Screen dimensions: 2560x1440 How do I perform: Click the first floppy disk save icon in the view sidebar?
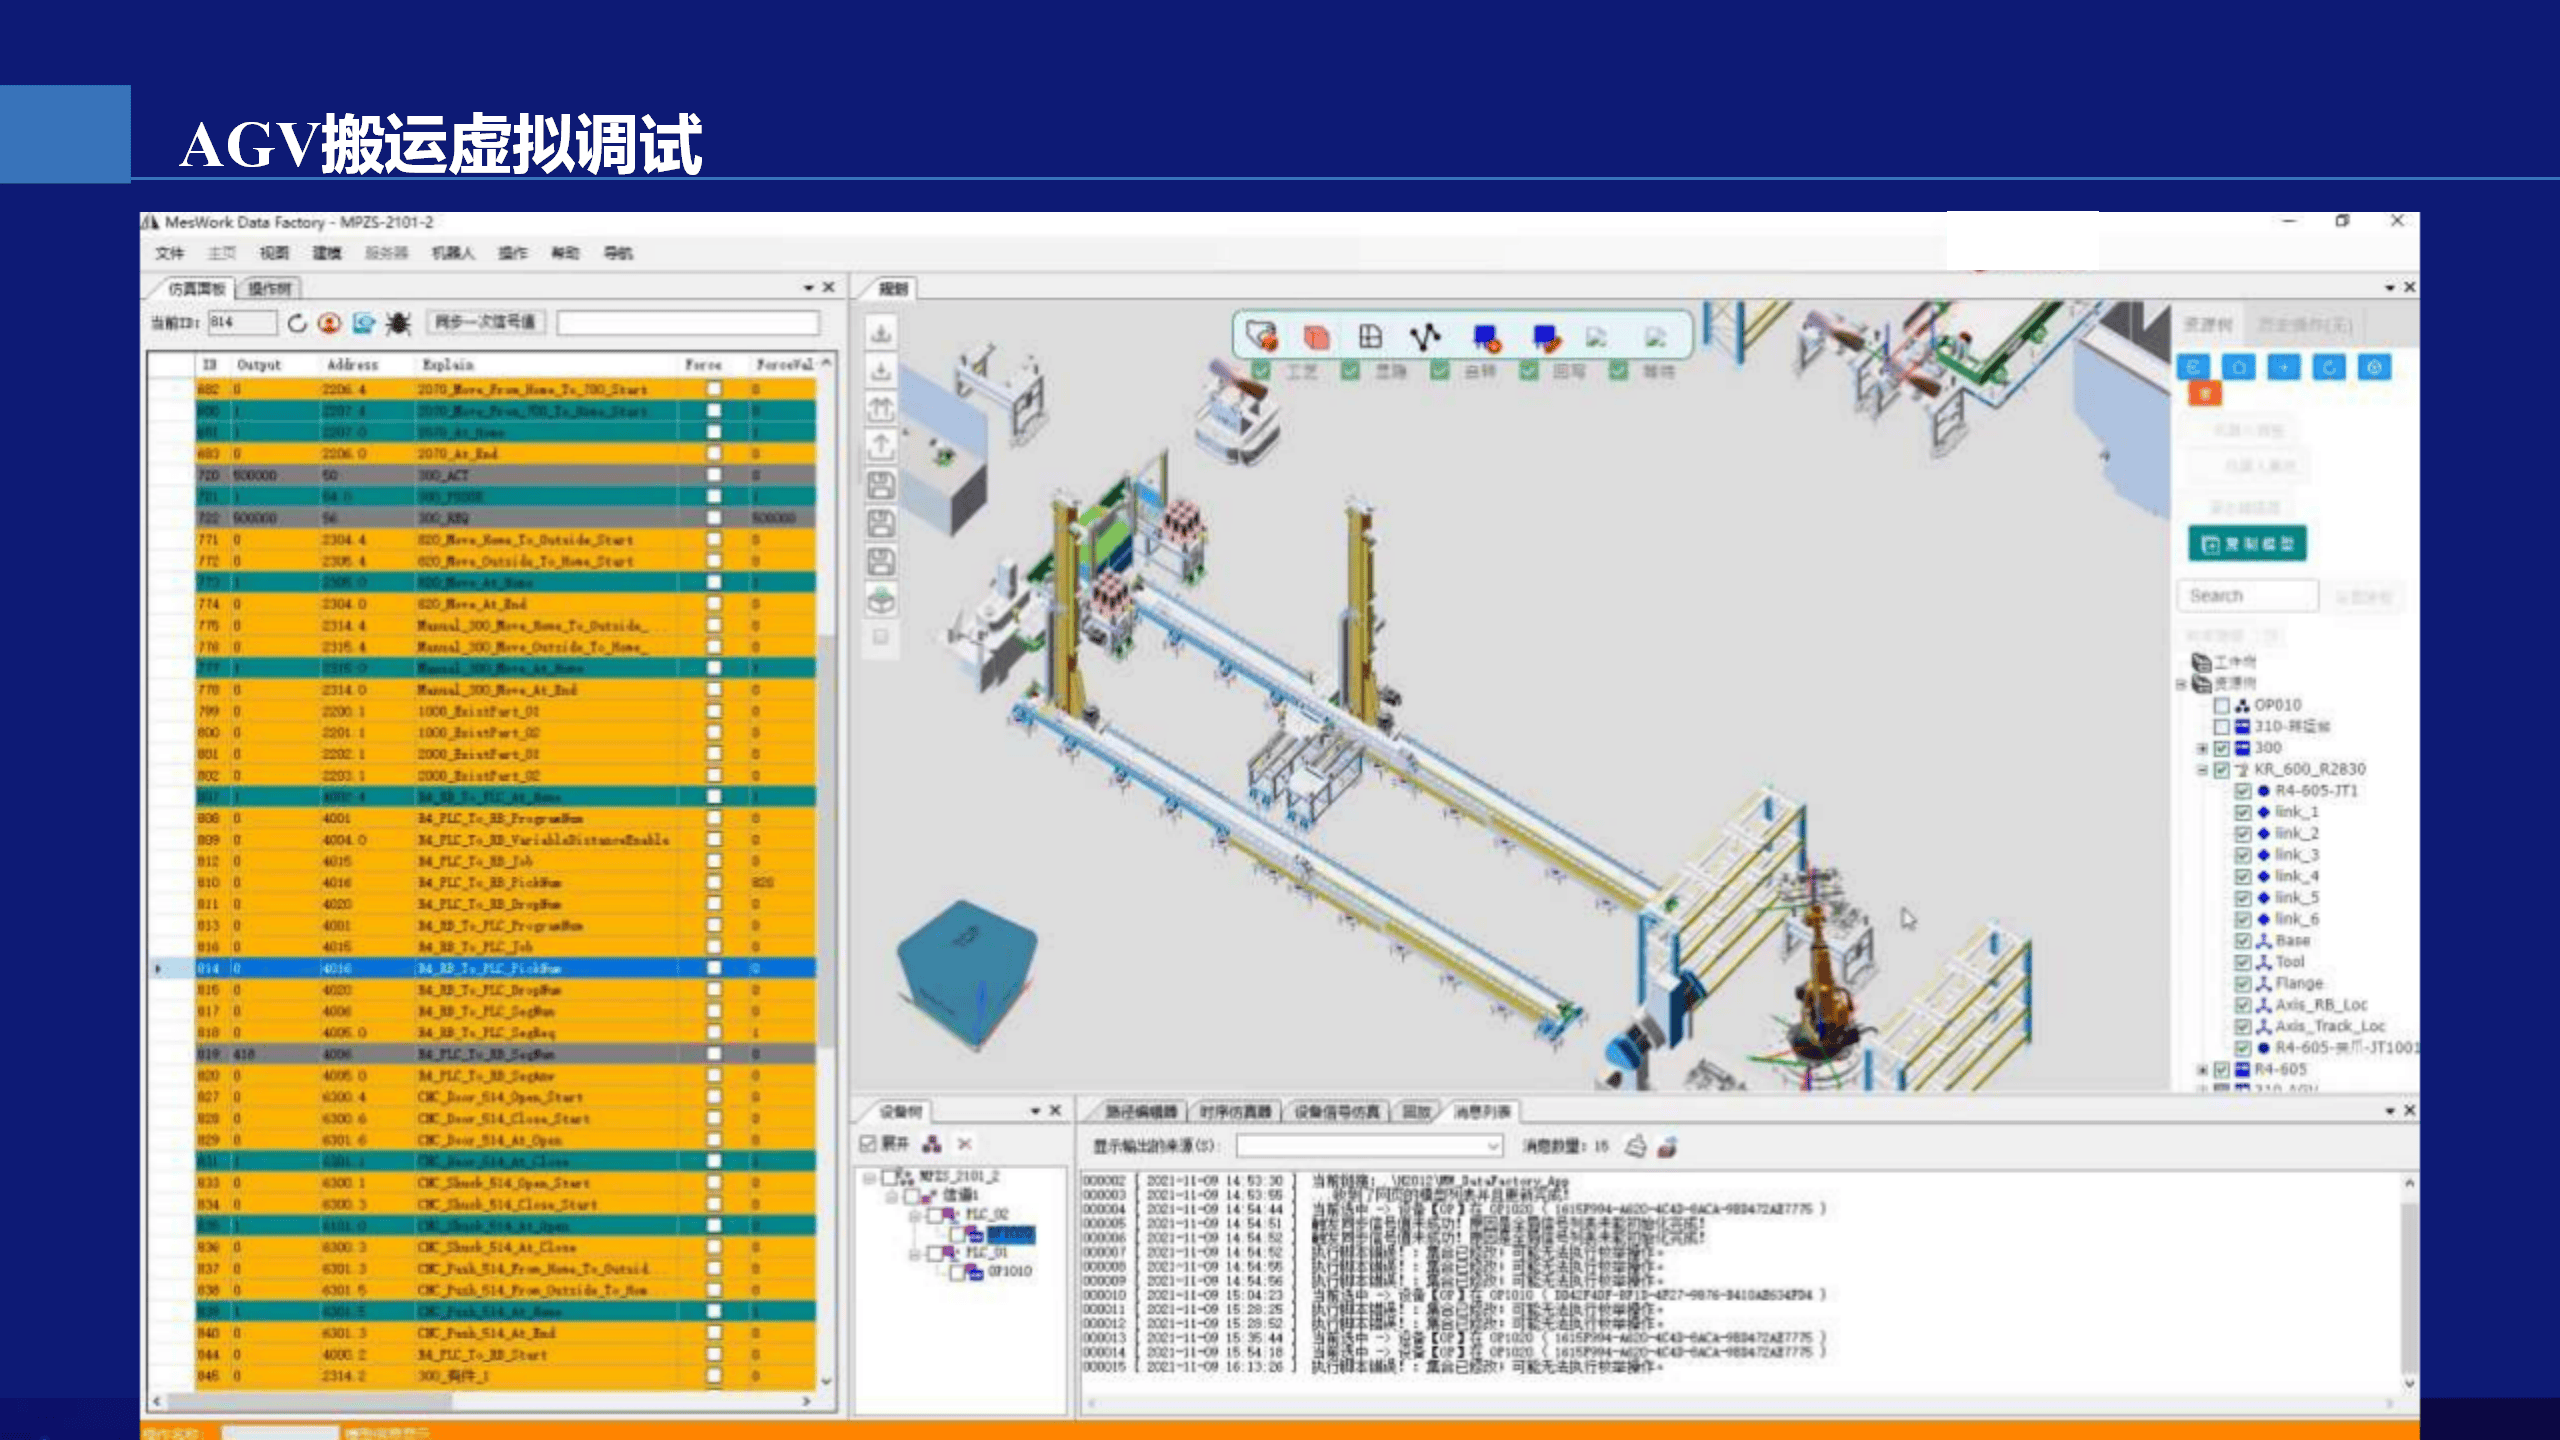tap(880, 486)
